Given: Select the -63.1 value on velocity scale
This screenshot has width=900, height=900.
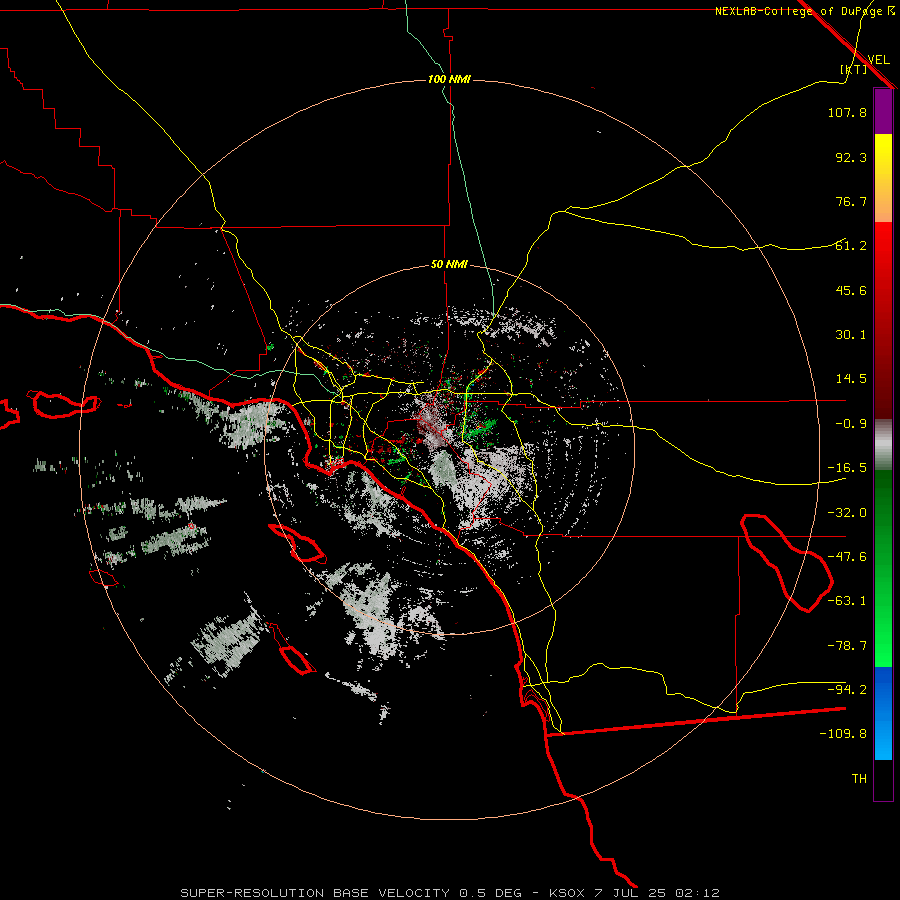Looking at the screenshot, I should [x=847, y=601].
